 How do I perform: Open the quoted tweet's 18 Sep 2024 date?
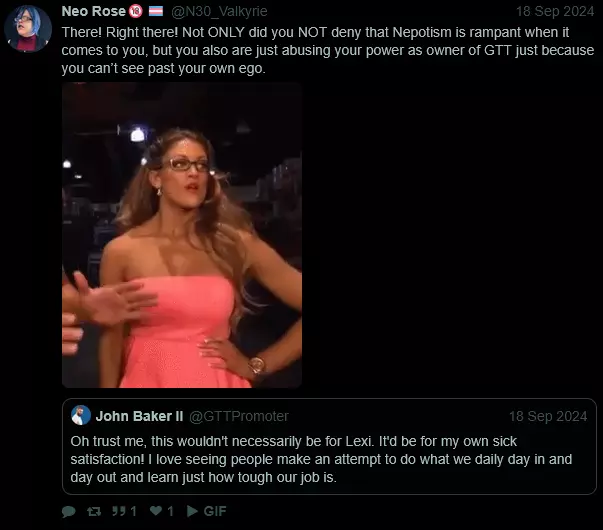click(x=548, y=416)
